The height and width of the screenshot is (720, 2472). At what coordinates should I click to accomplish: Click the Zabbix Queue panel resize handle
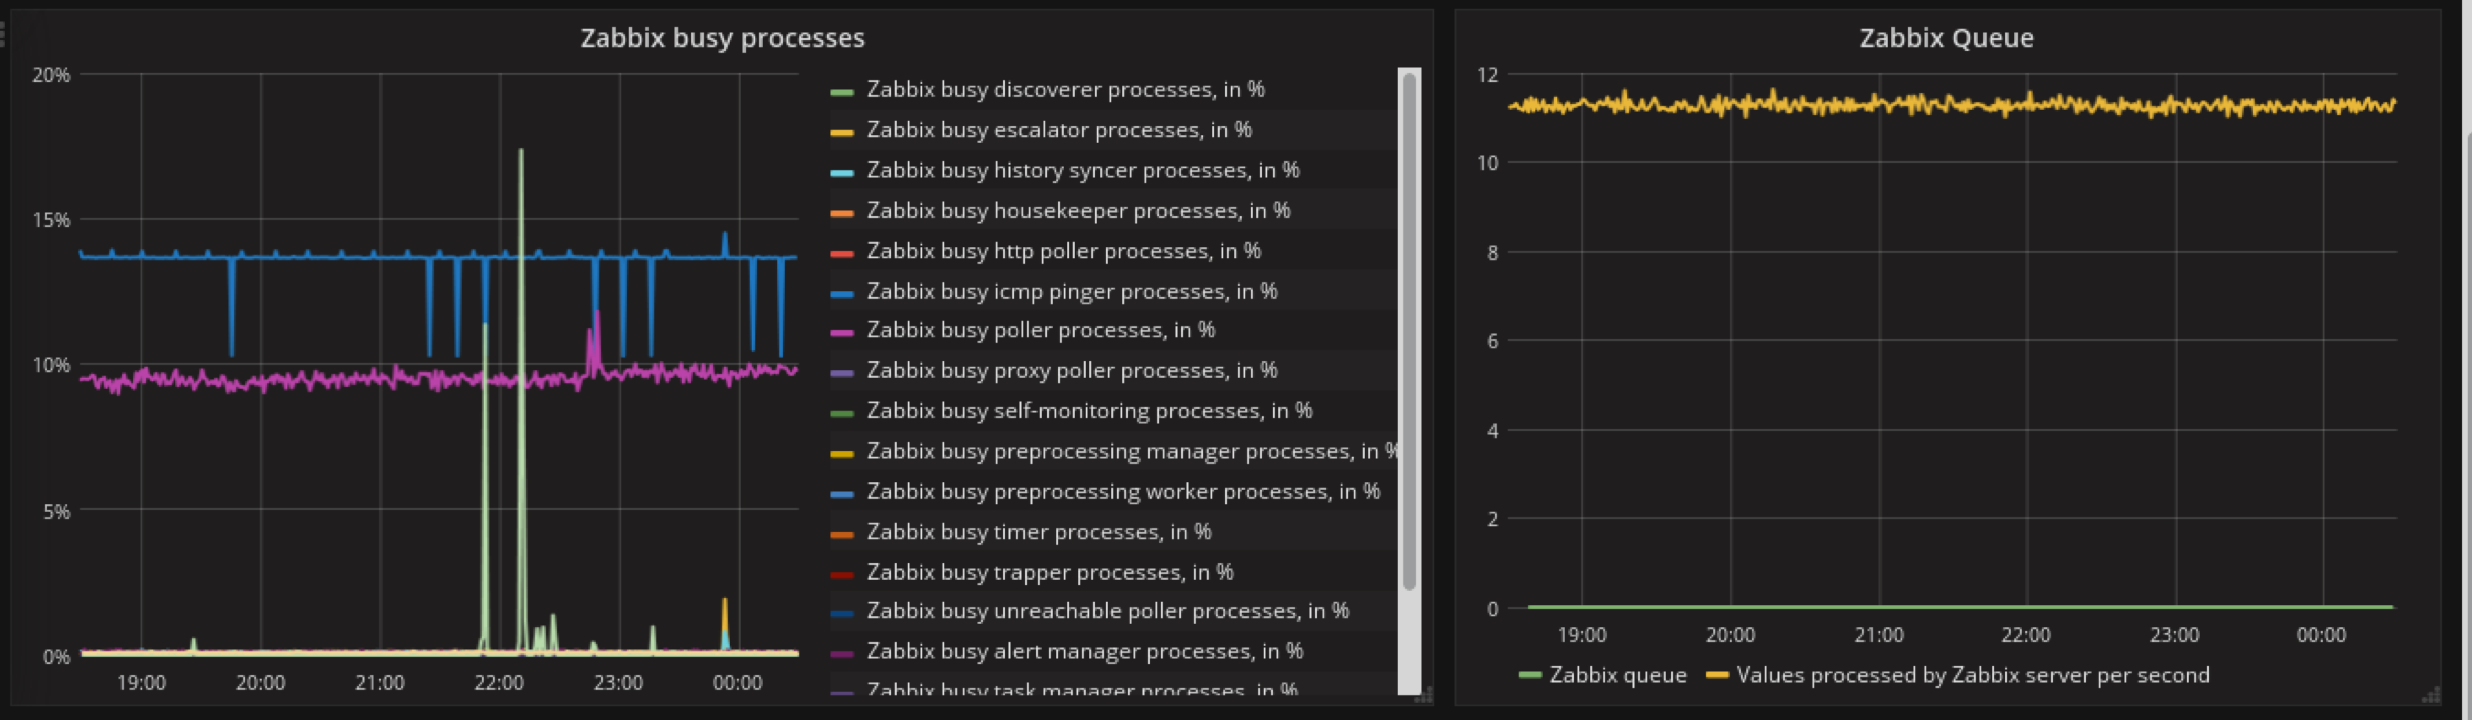[2429, 695]
